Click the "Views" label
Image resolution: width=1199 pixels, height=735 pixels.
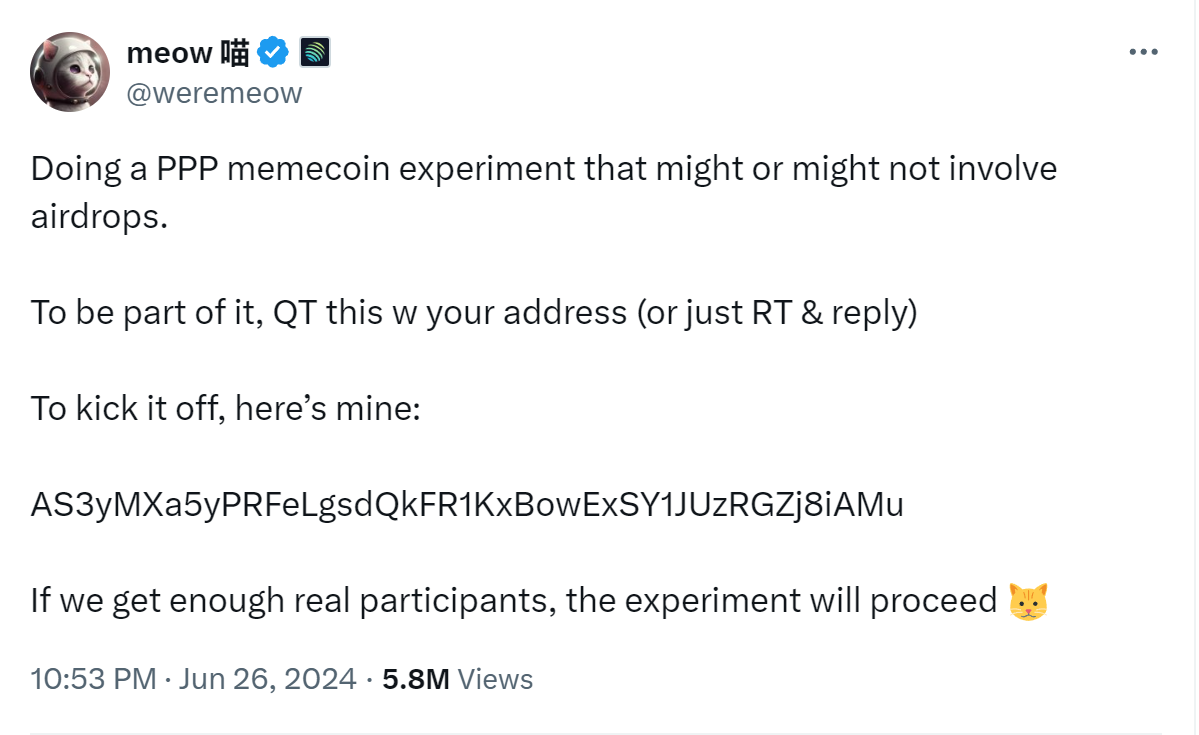click(495, 679)
